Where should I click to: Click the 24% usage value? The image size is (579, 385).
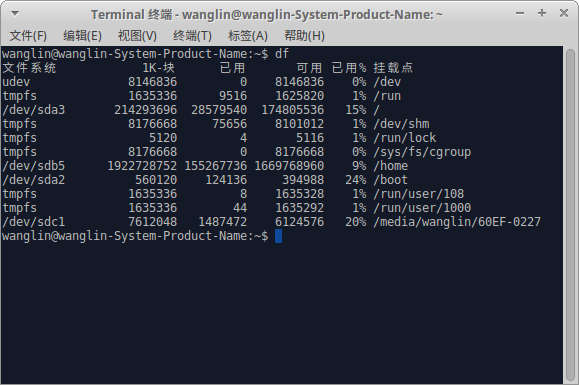(x=356, y=180)
